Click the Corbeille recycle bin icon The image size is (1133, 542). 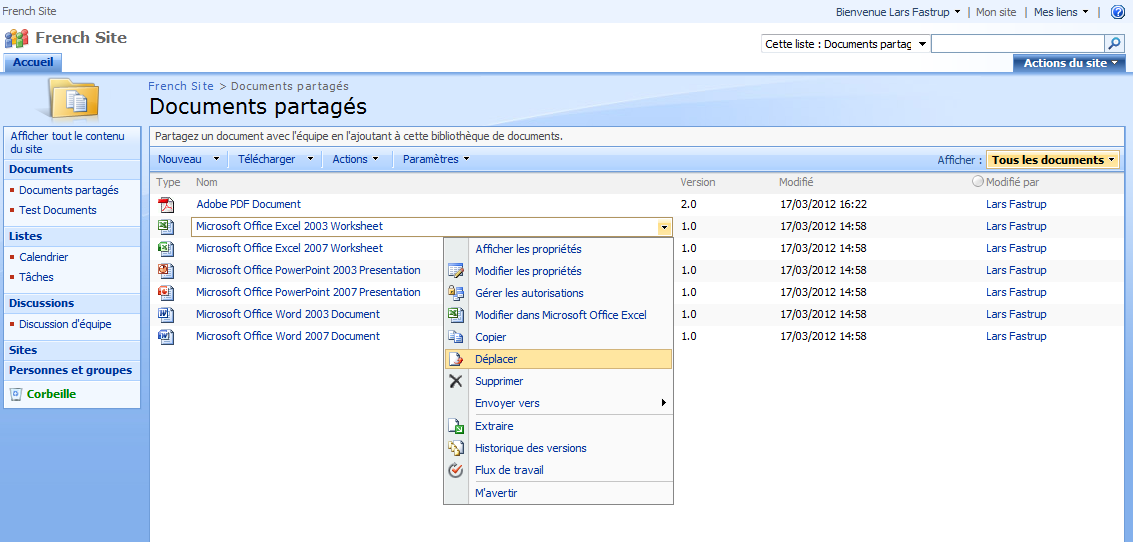coord(16,395)
